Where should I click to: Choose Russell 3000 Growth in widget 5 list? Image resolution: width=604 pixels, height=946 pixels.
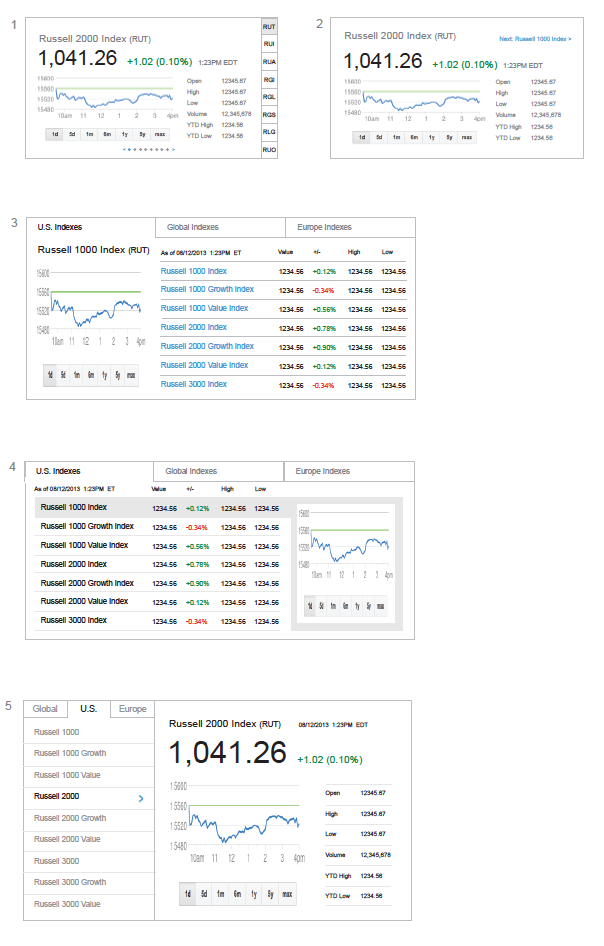pos(70,882)
